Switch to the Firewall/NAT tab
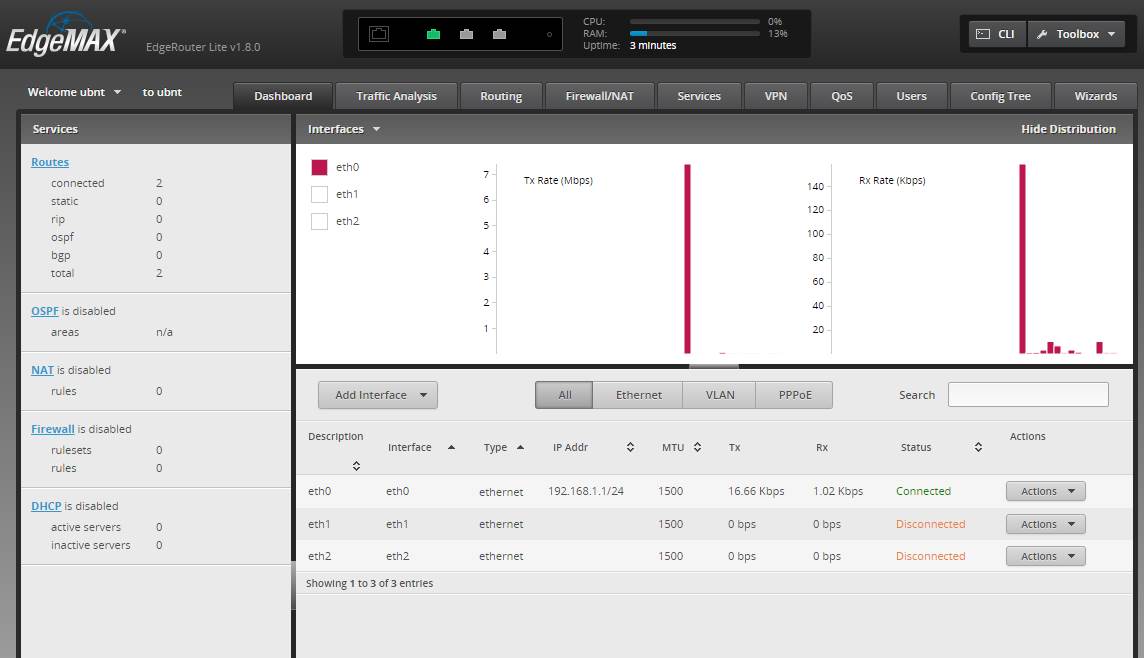Screen dimensions: 1144x658 click(x=599, y=96)
